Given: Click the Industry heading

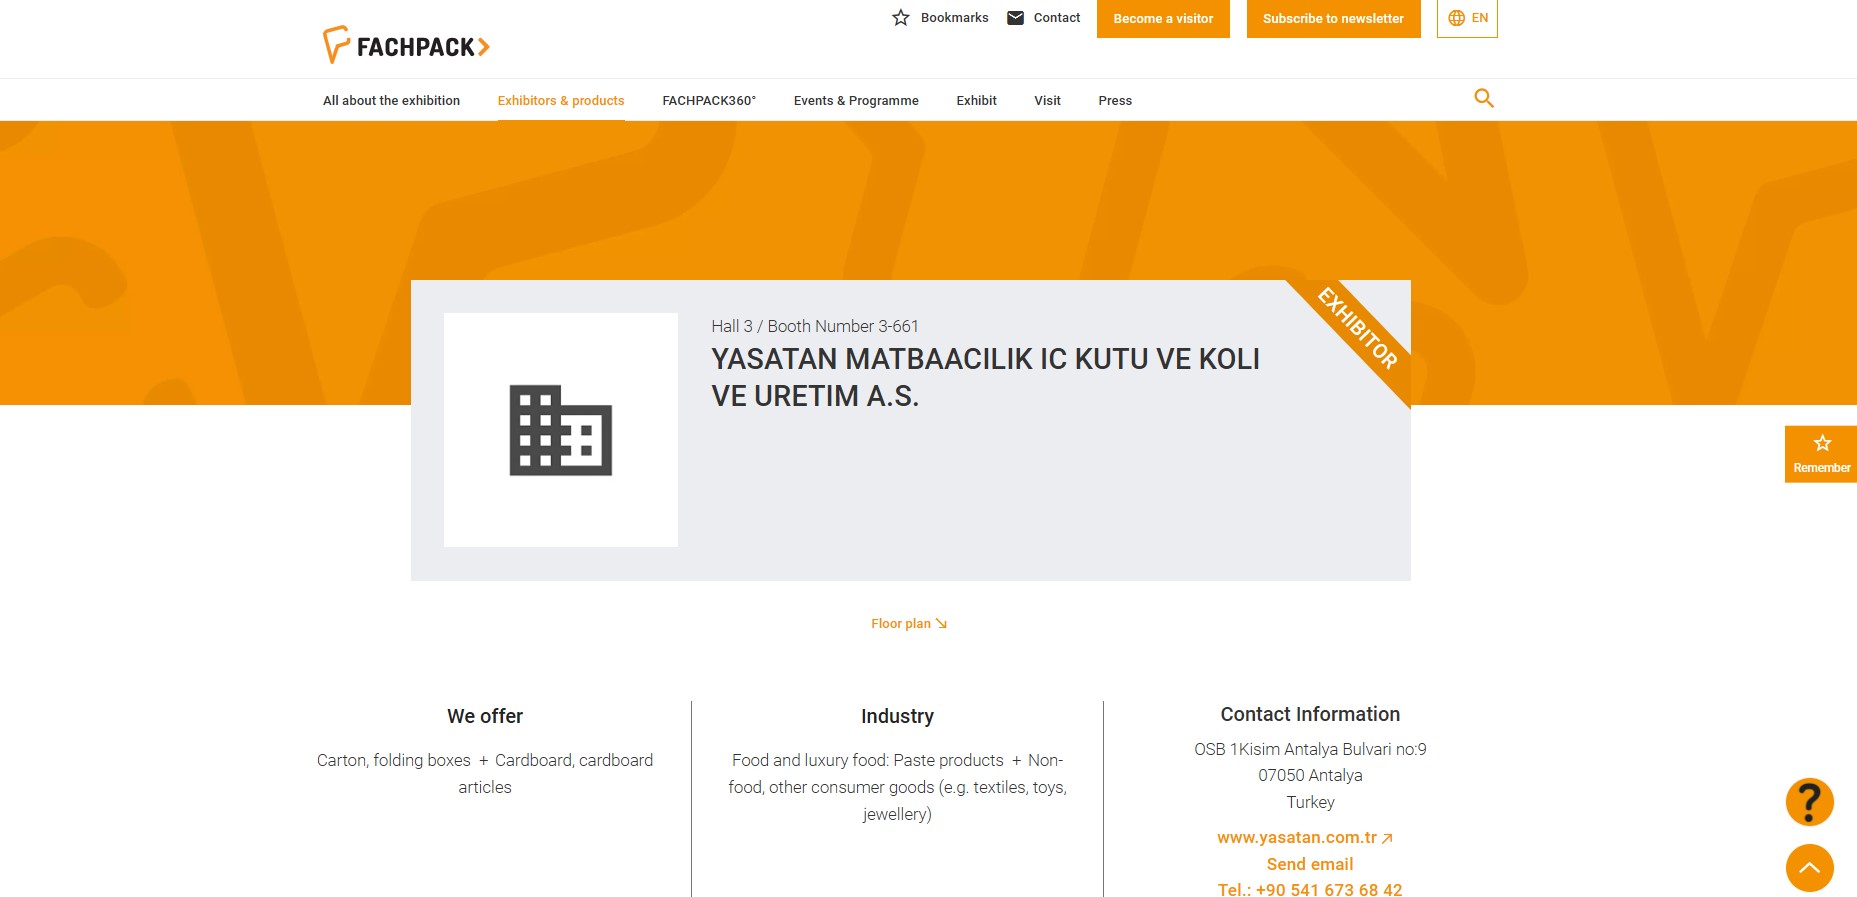Looking at the screenshot, I should pos(897,716).
